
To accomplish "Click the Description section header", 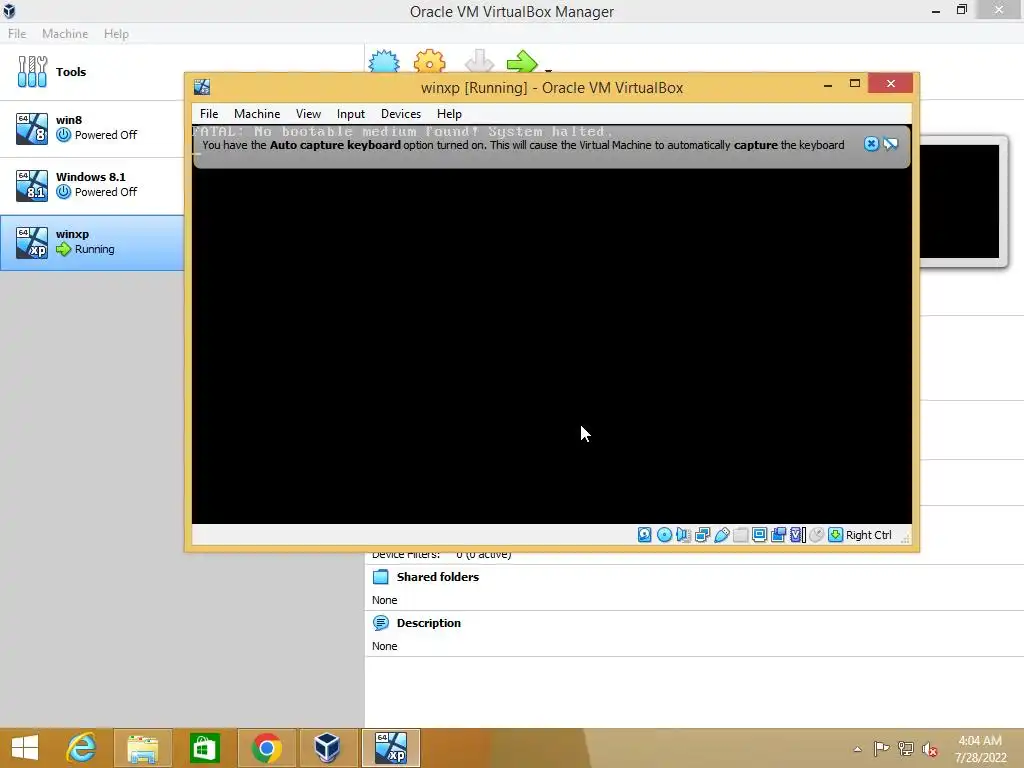I will coord(428,623).
